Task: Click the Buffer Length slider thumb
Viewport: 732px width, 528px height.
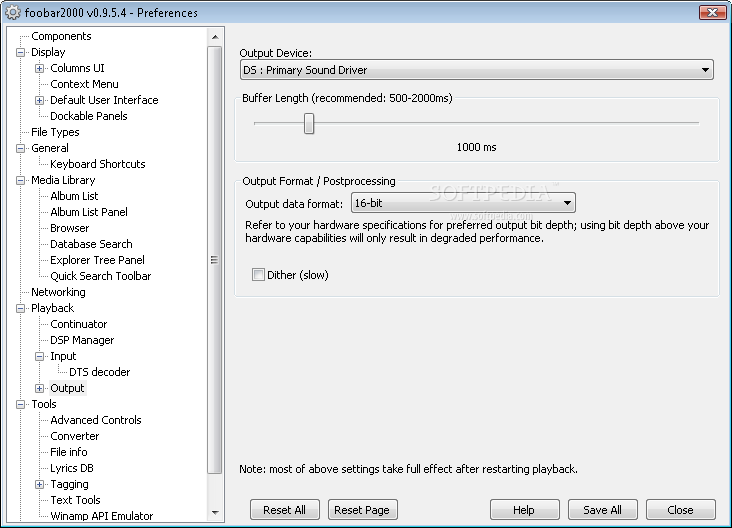Action: 309,123
